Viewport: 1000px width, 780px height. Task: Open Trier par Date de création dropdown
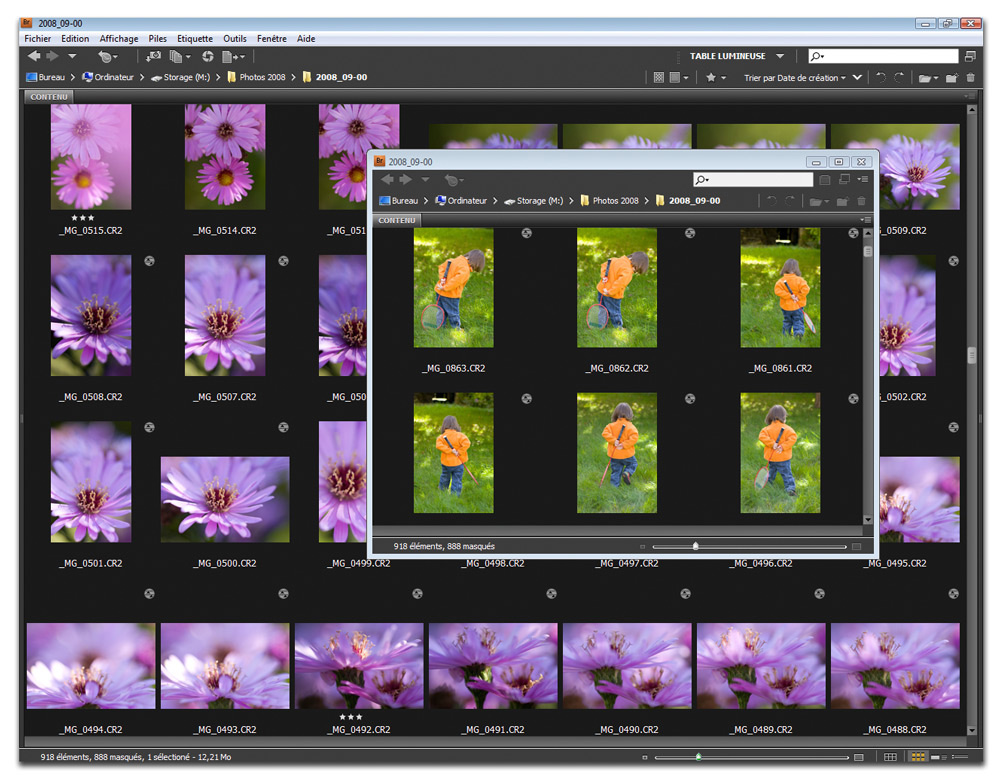(x=795, y=78)
